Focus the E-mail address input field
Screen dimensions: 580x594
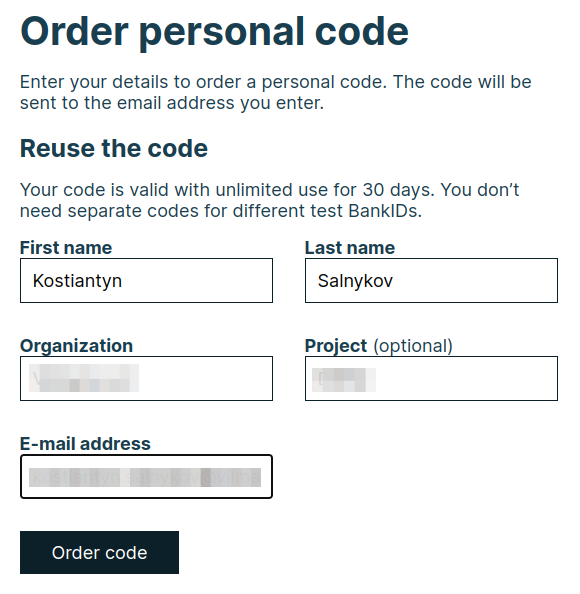click(146, 477)
